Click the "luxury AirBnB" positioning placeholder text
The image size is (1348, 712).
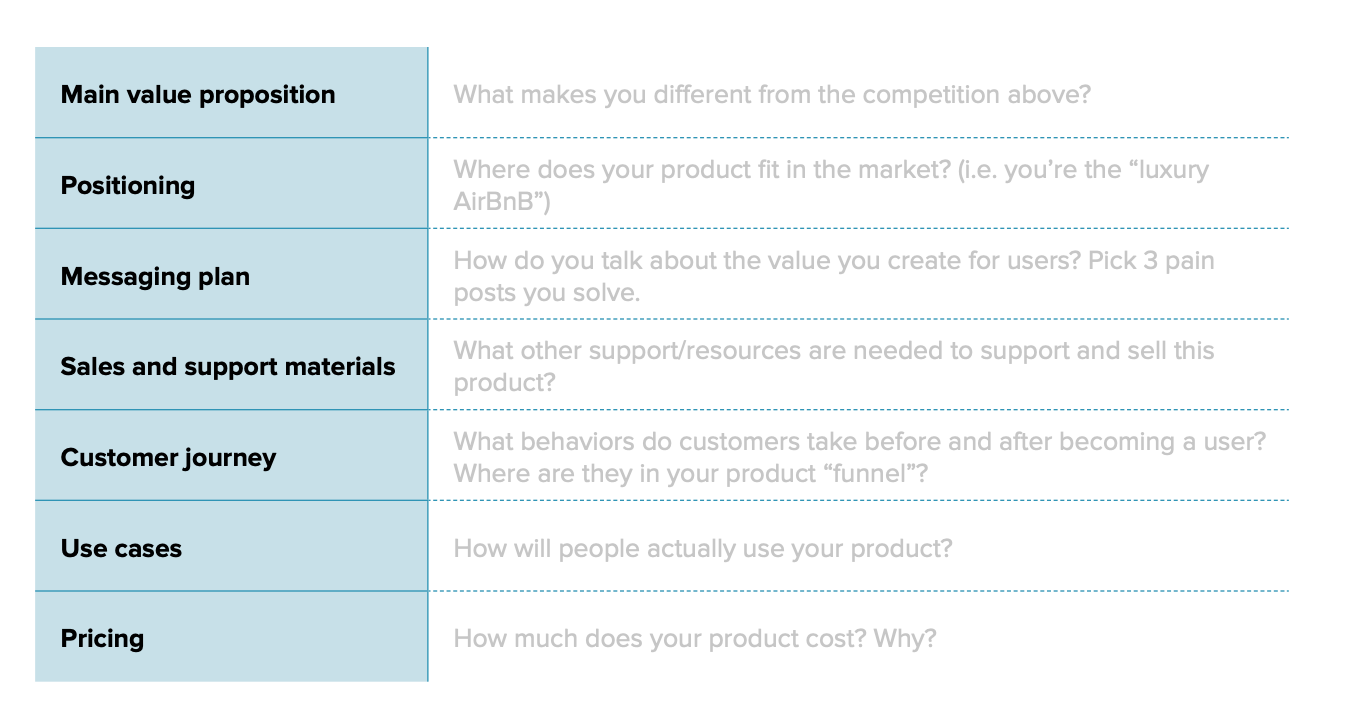click(831, 186)
